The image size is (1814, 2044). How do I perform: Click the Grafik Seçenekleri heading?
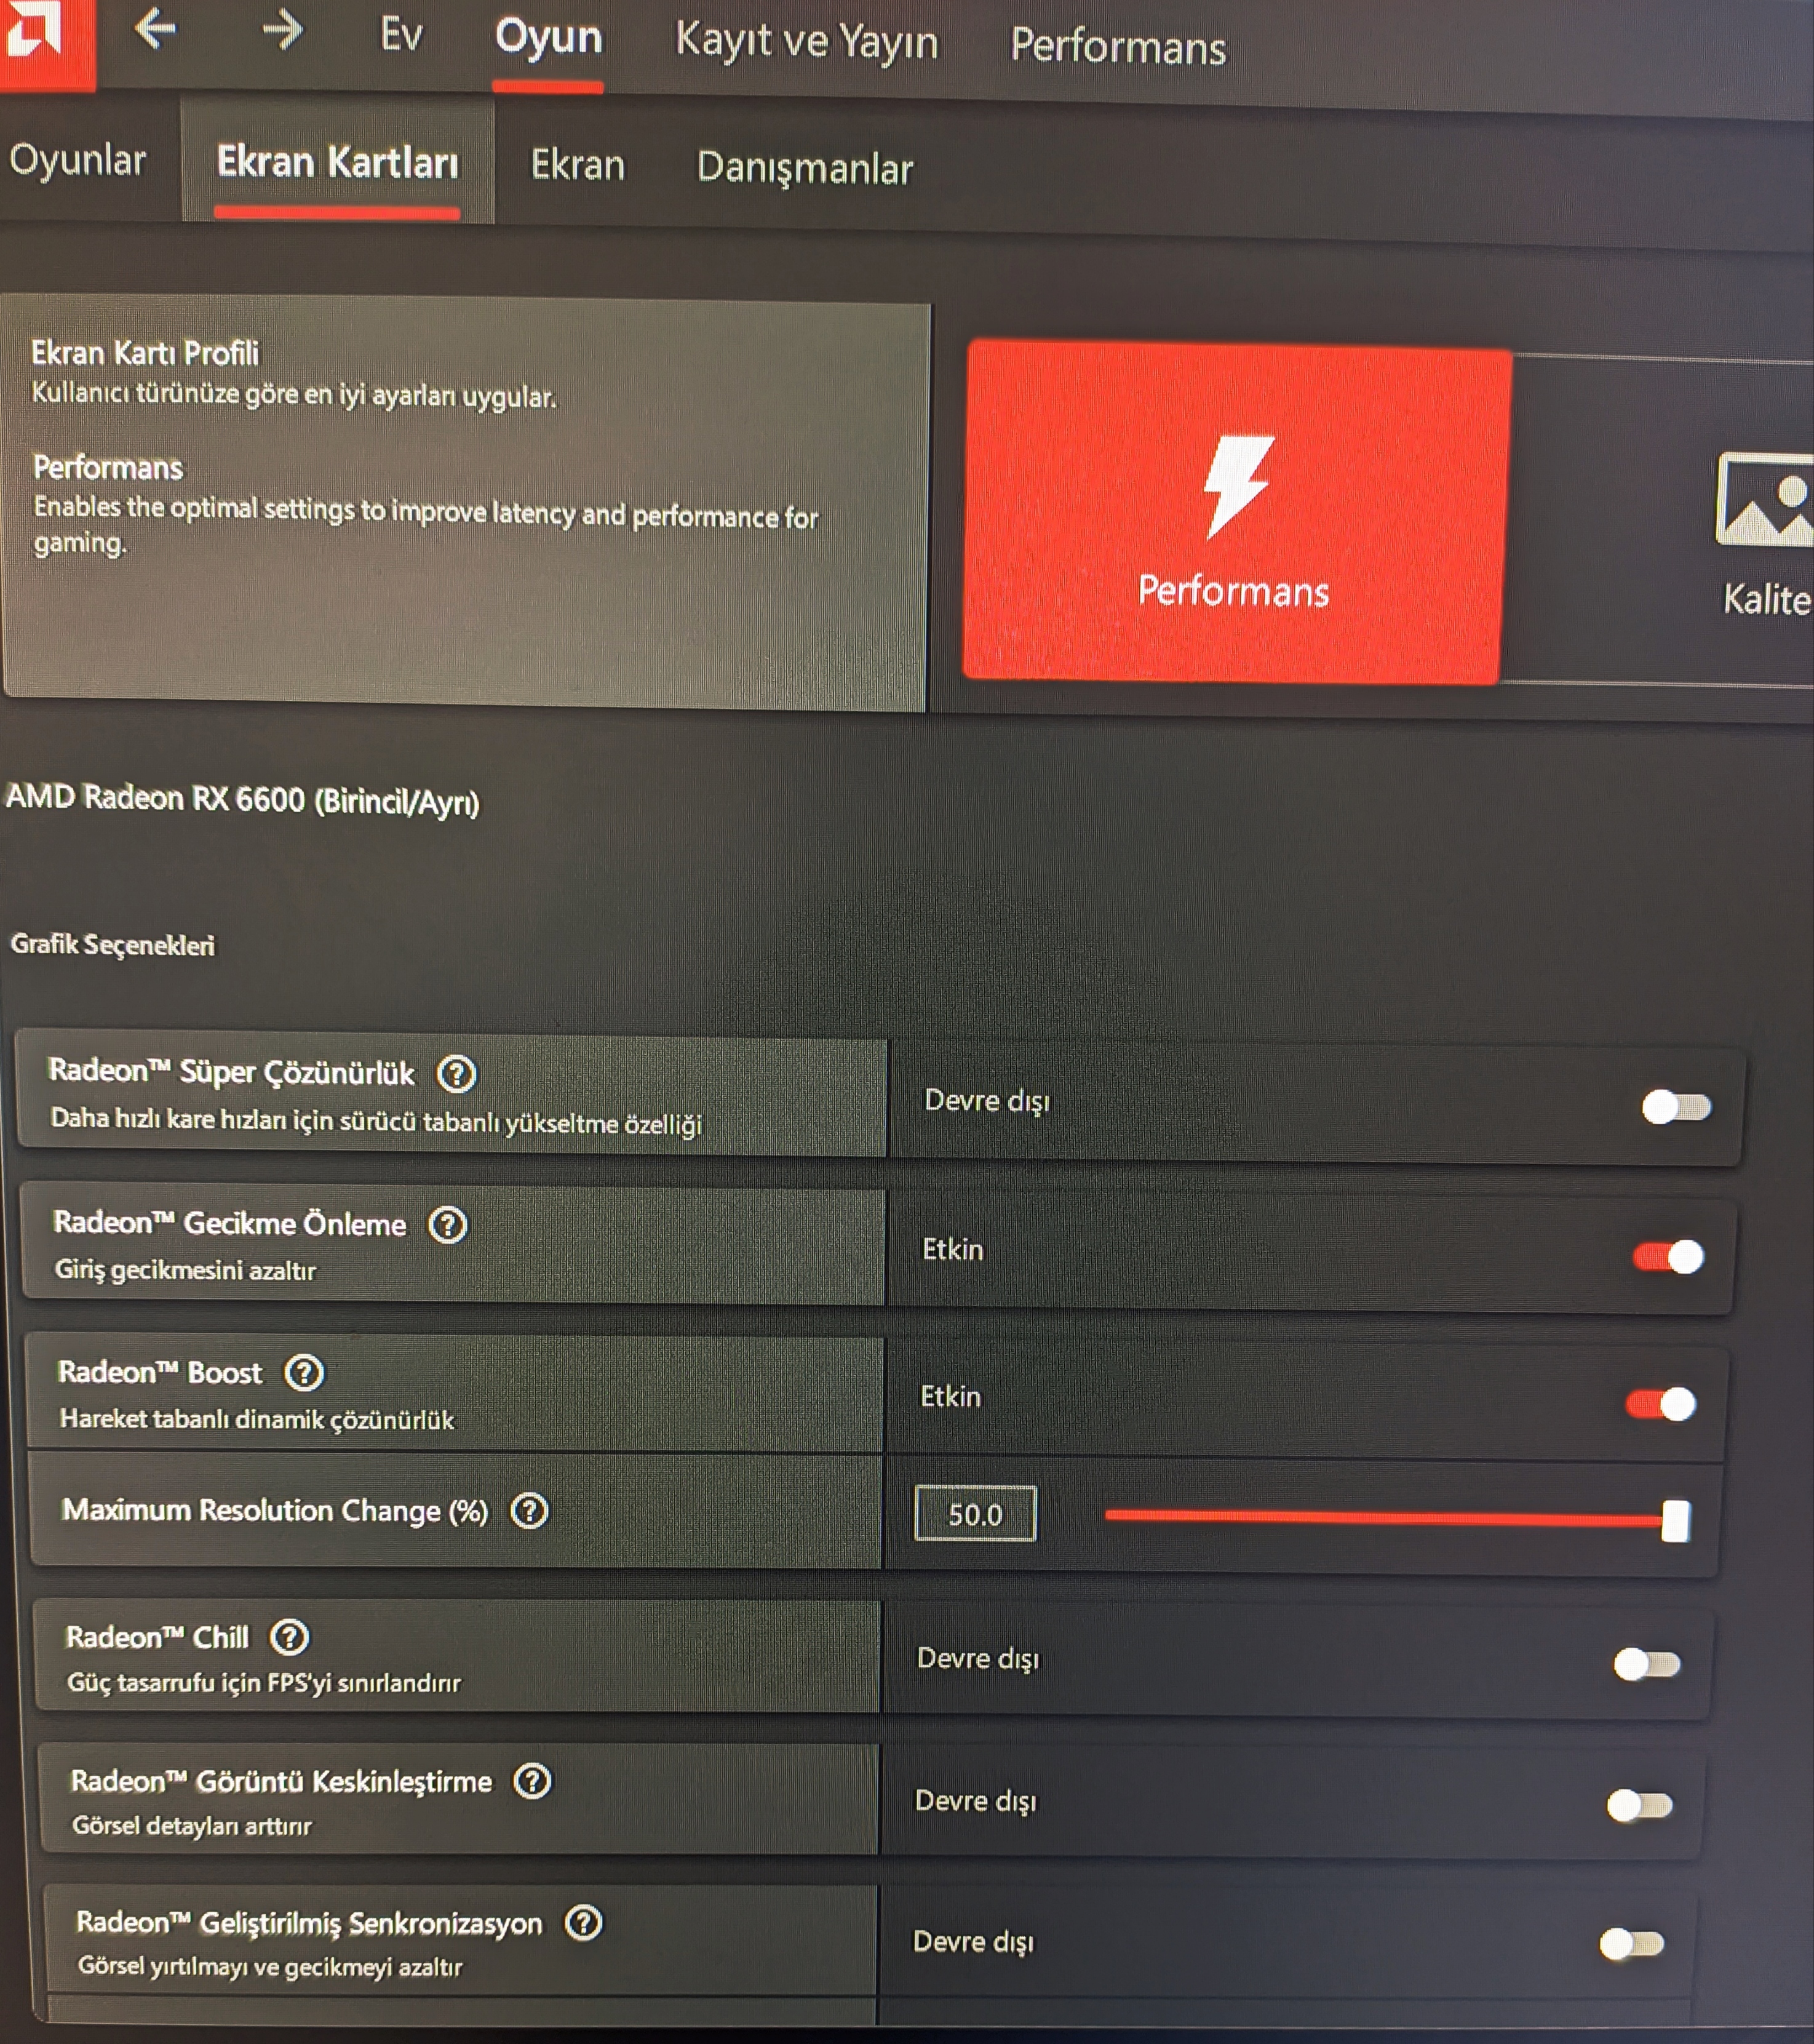pyautogui.click(x=112, y=945)
